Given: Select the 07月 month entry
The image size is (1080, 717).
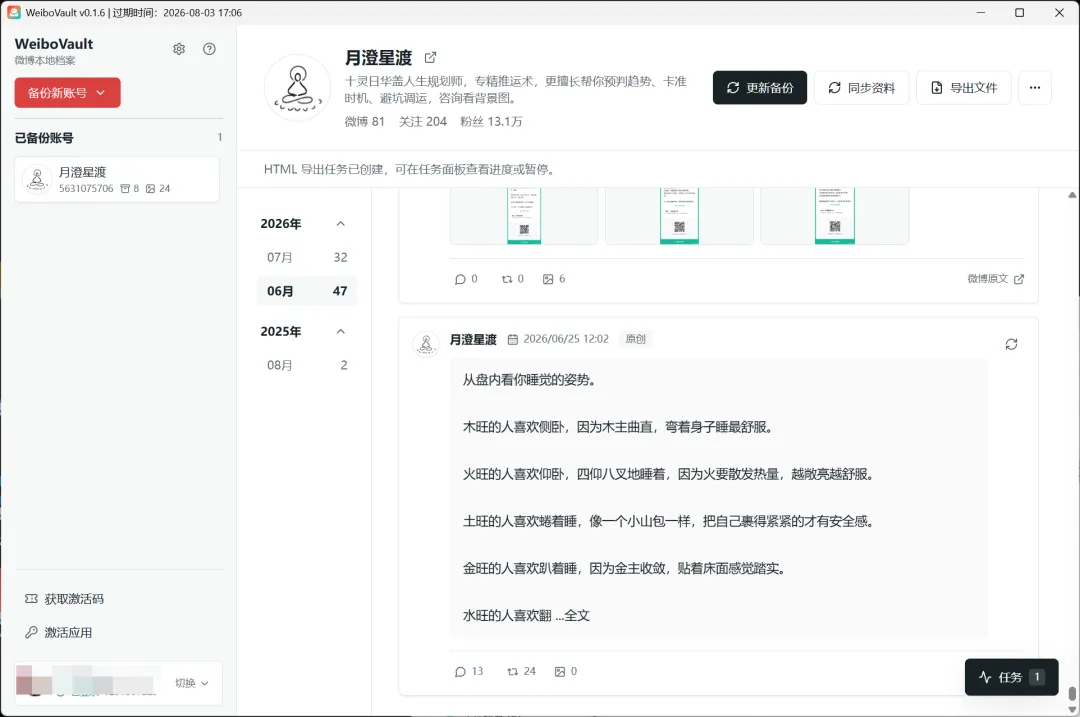Looking at the screenshot, I should (307, 258).
